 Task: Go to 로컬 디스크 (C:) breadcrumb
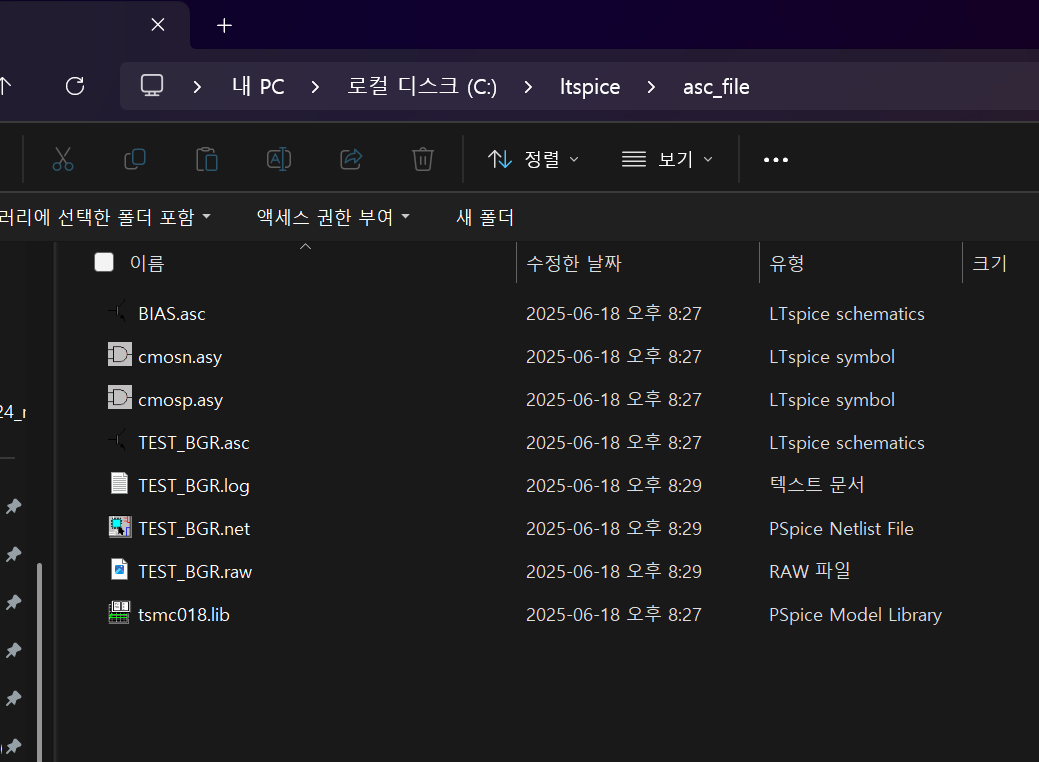422,86
